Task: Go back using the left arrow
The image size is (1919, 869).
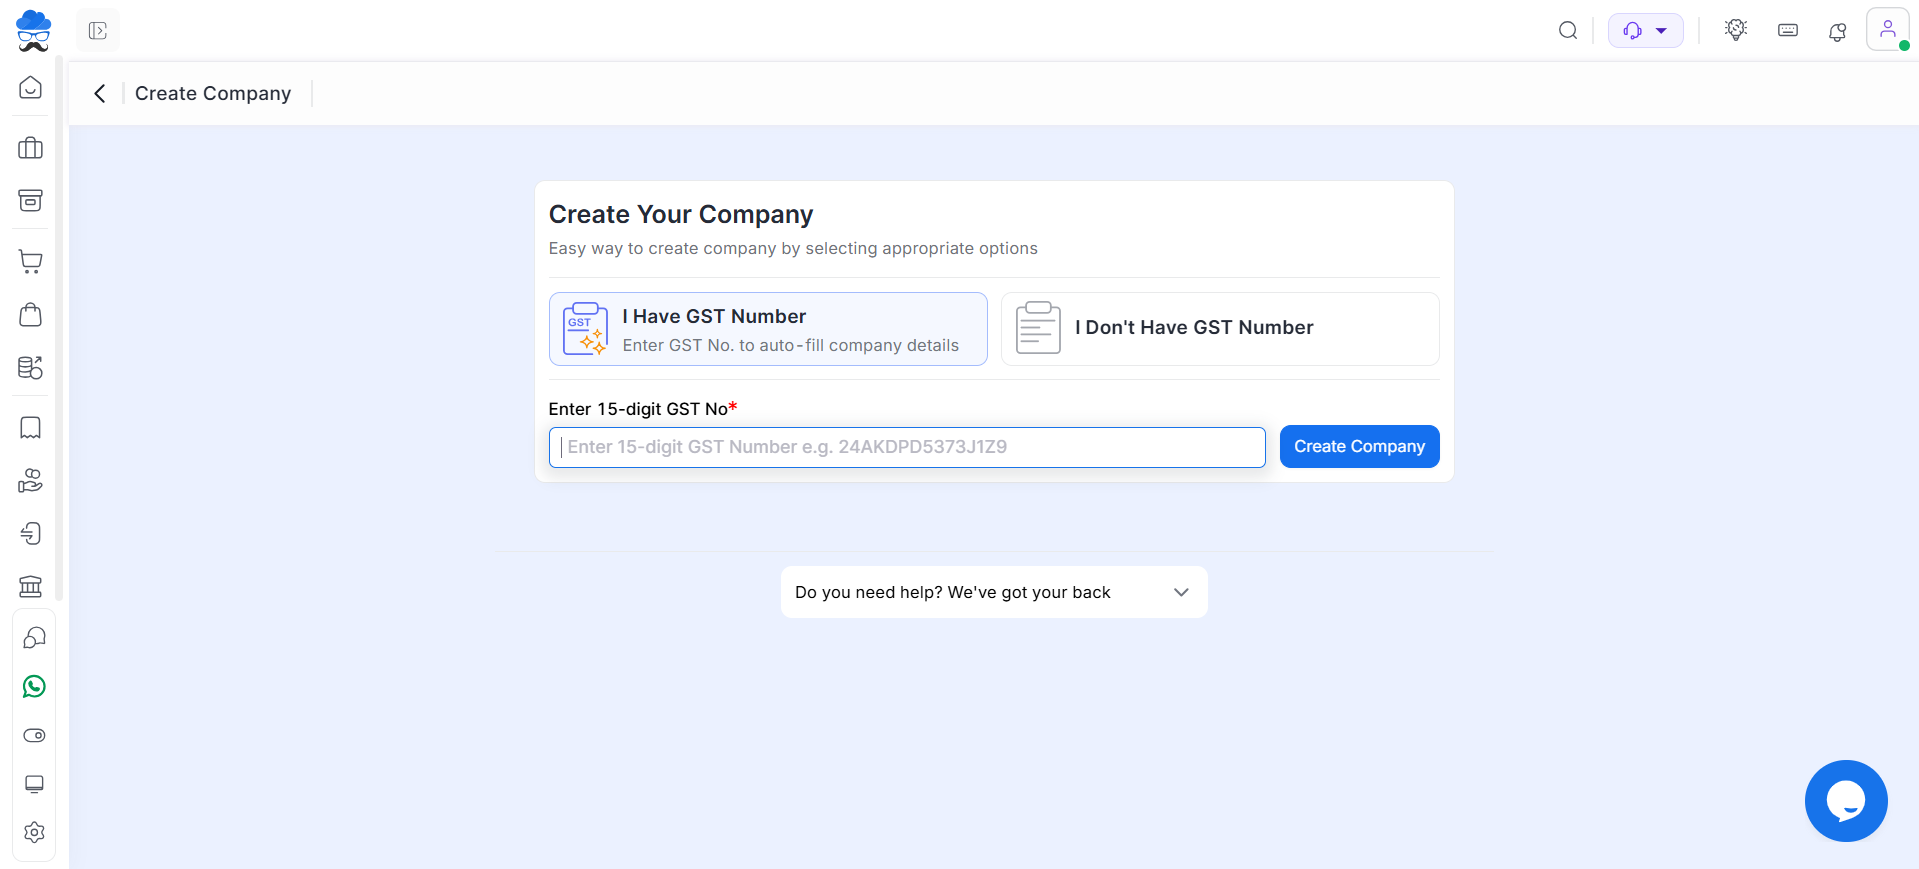Action: pos(100,94)
